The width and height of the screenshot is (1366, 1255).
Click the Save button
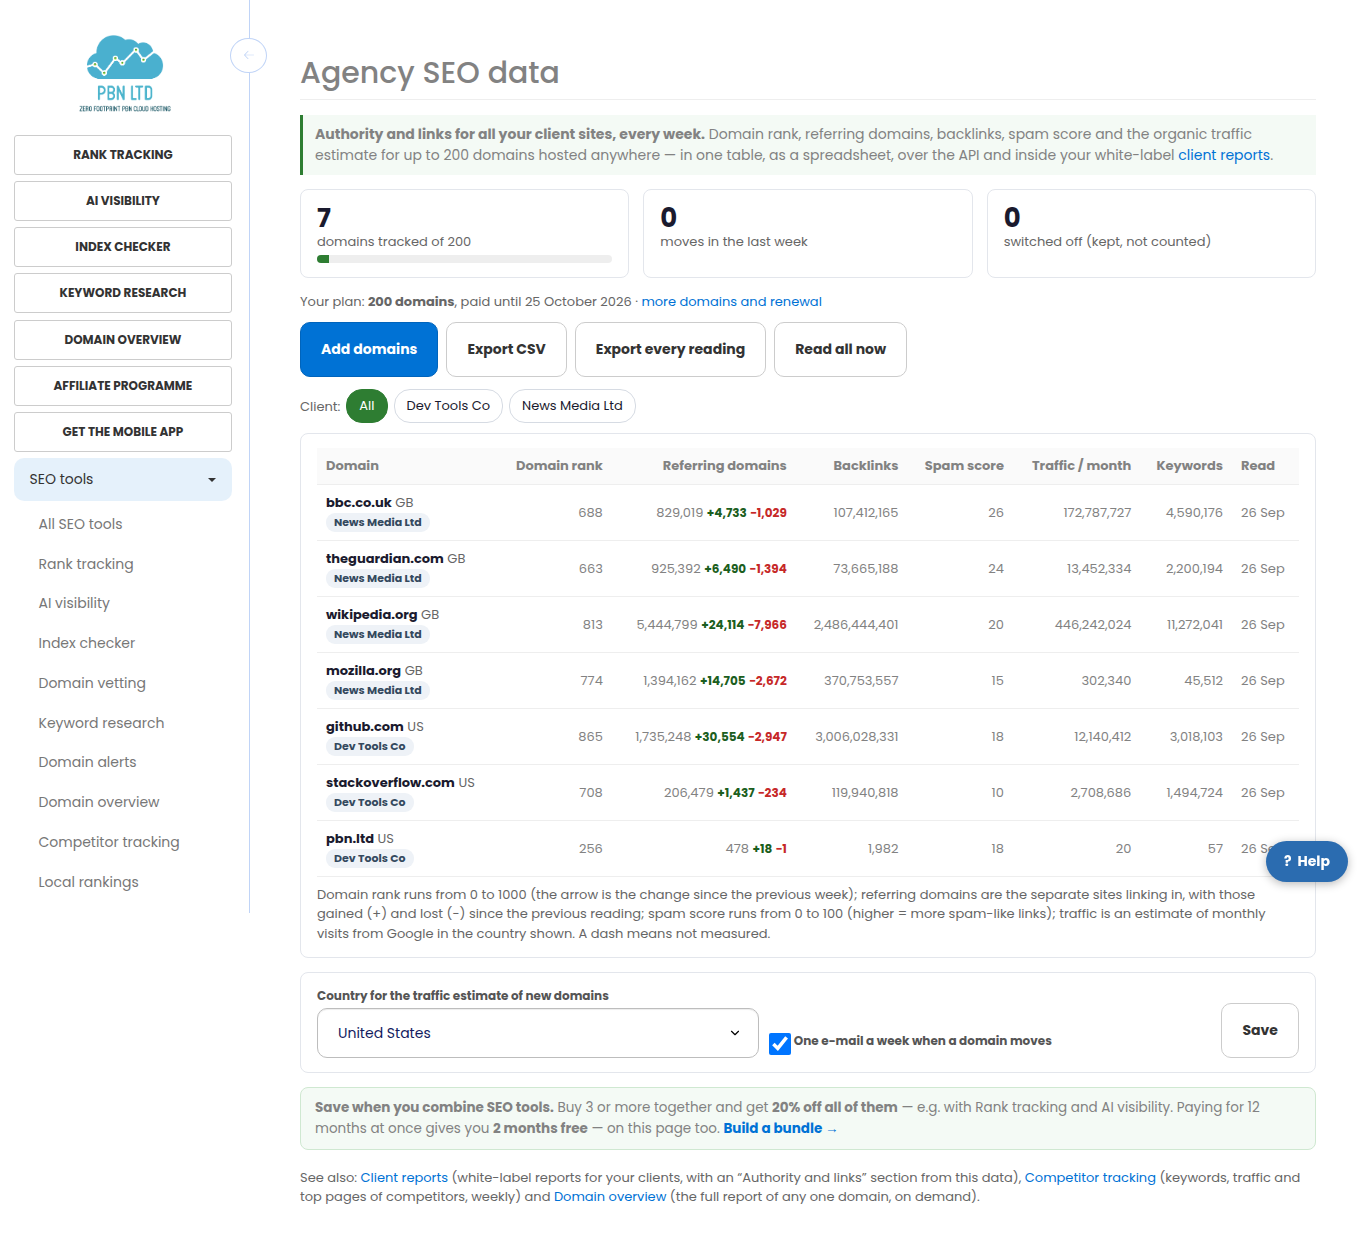(1260, 1030)
